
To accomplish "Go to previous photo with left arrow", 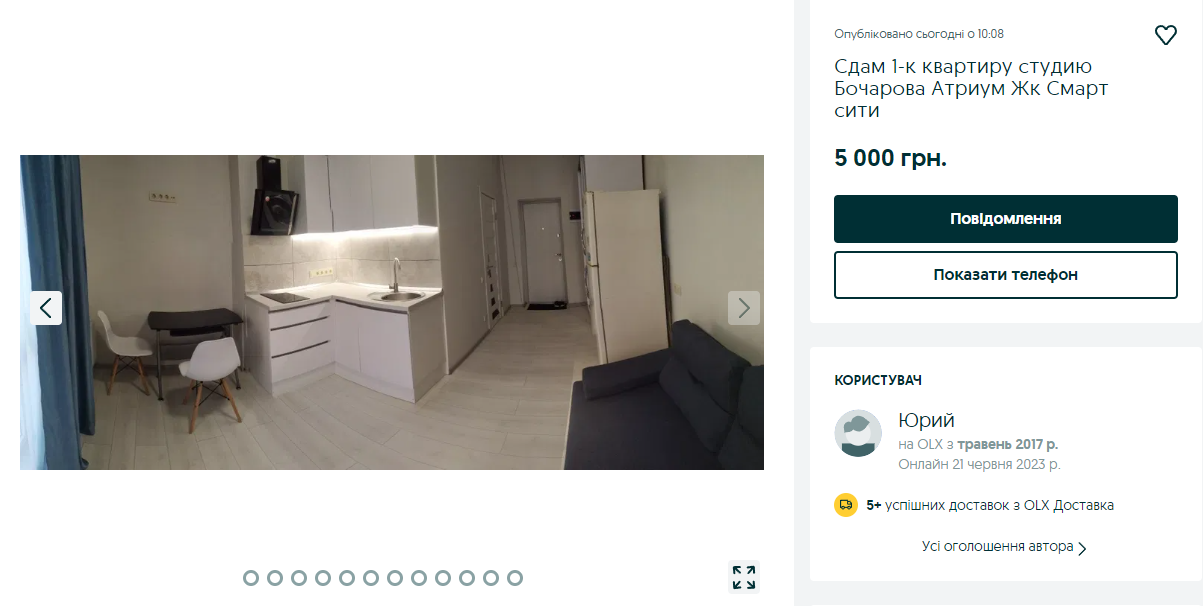I will 46,308.
